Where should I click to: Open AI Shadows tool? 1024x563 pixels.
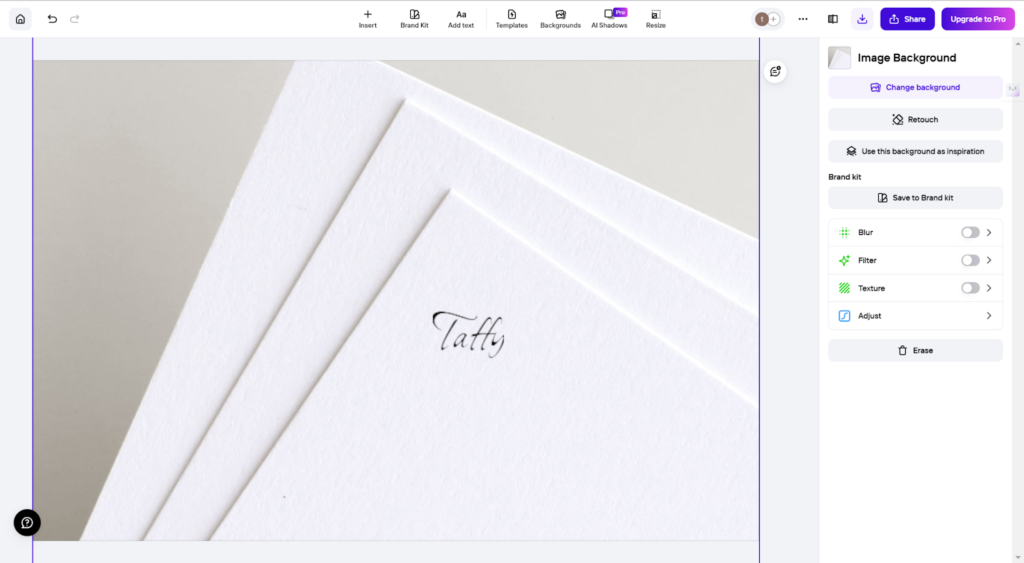609,19
